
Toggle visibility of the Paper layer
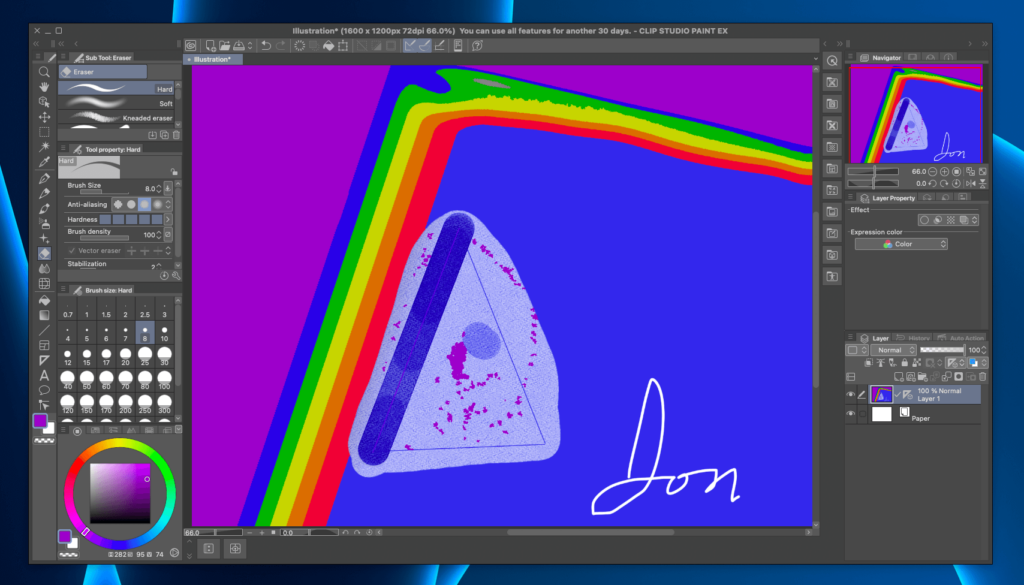[850, 414]
